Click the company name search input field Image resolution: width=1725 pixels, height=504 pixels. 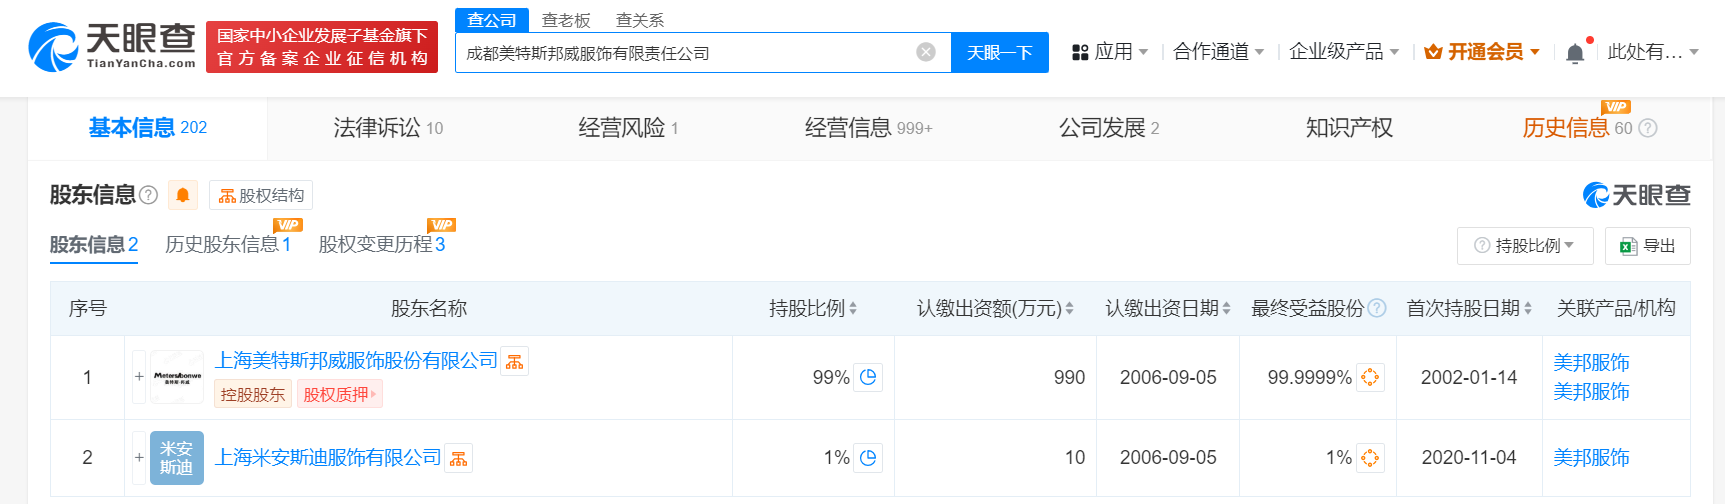click(x=685, y=53)
